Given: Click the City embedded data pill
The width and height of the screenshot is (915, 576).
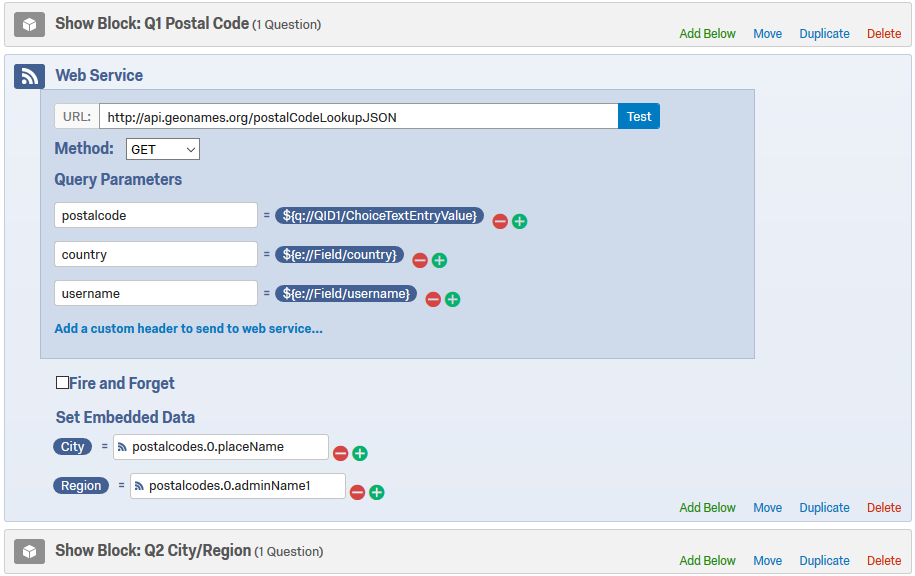Looking at the screenshot, I should (73, 447).
